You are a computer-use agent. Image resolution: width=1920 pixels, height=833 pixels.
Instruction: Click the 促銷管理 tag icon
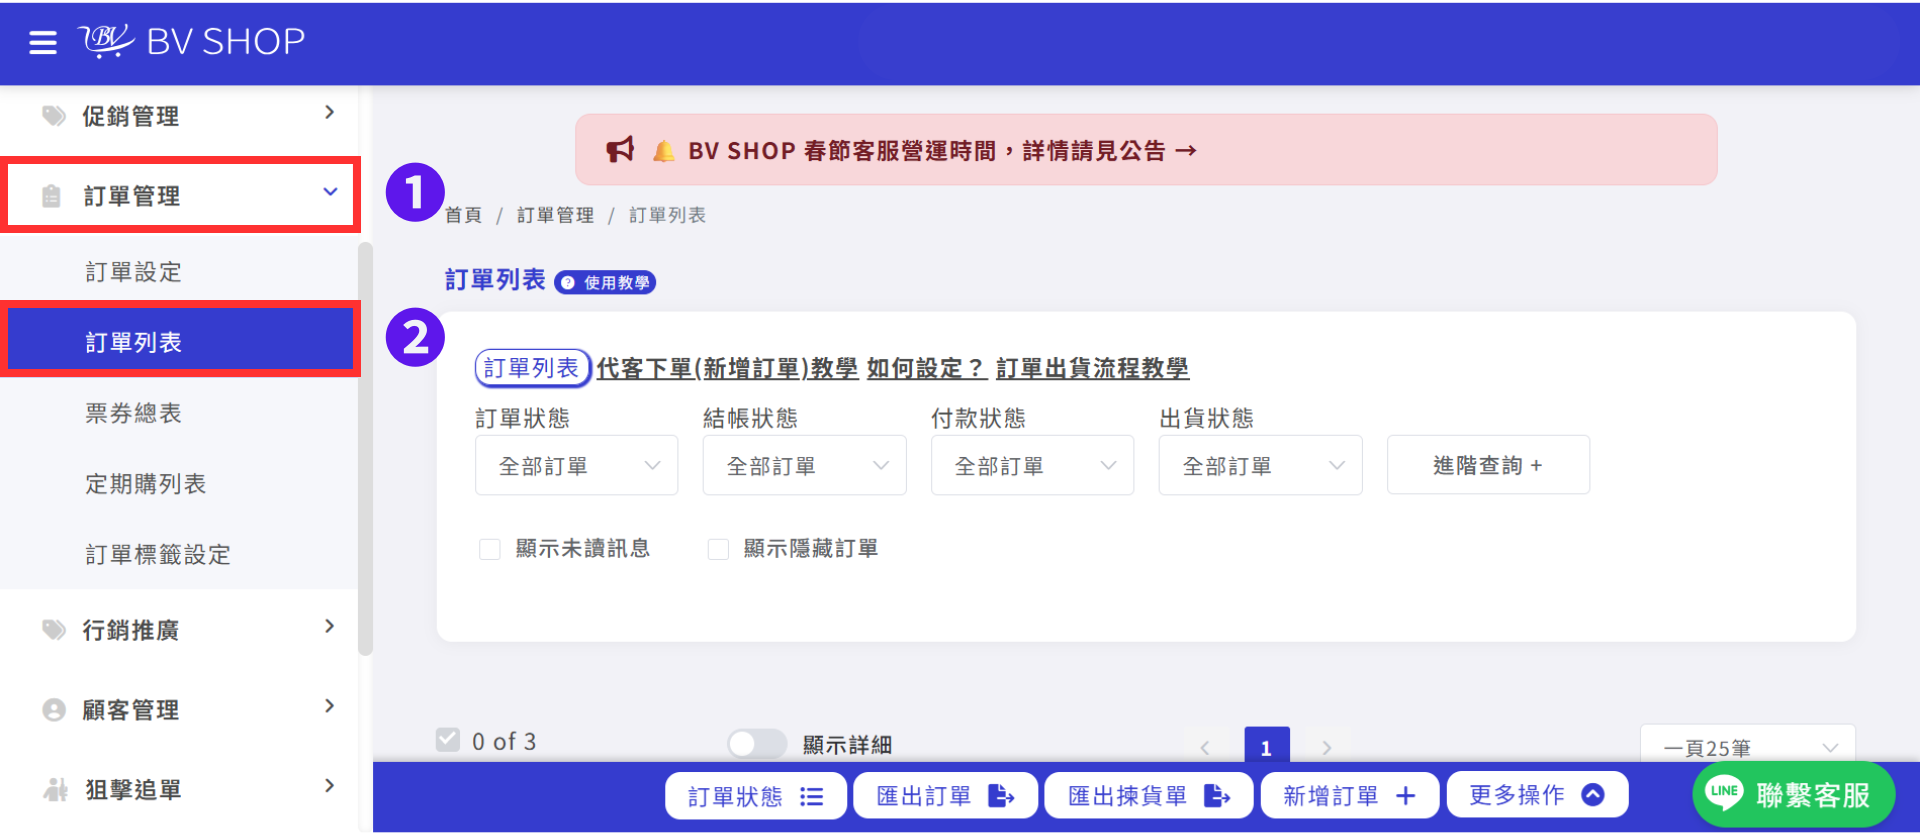(x=54, y=116)
